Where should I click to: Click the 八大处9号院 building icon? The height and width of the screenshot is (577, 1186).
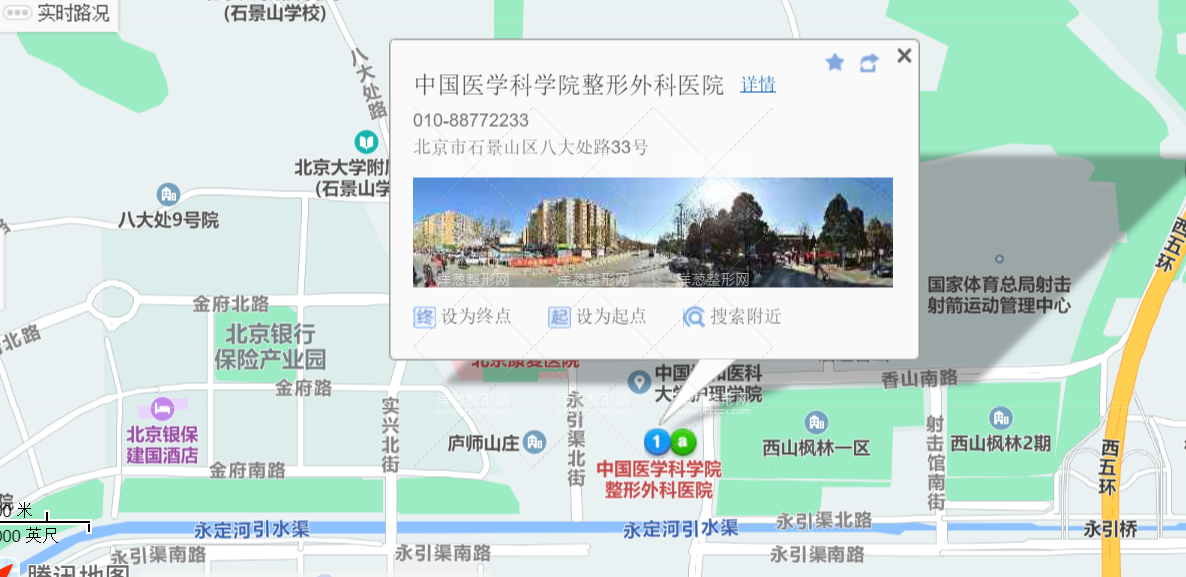168,194
